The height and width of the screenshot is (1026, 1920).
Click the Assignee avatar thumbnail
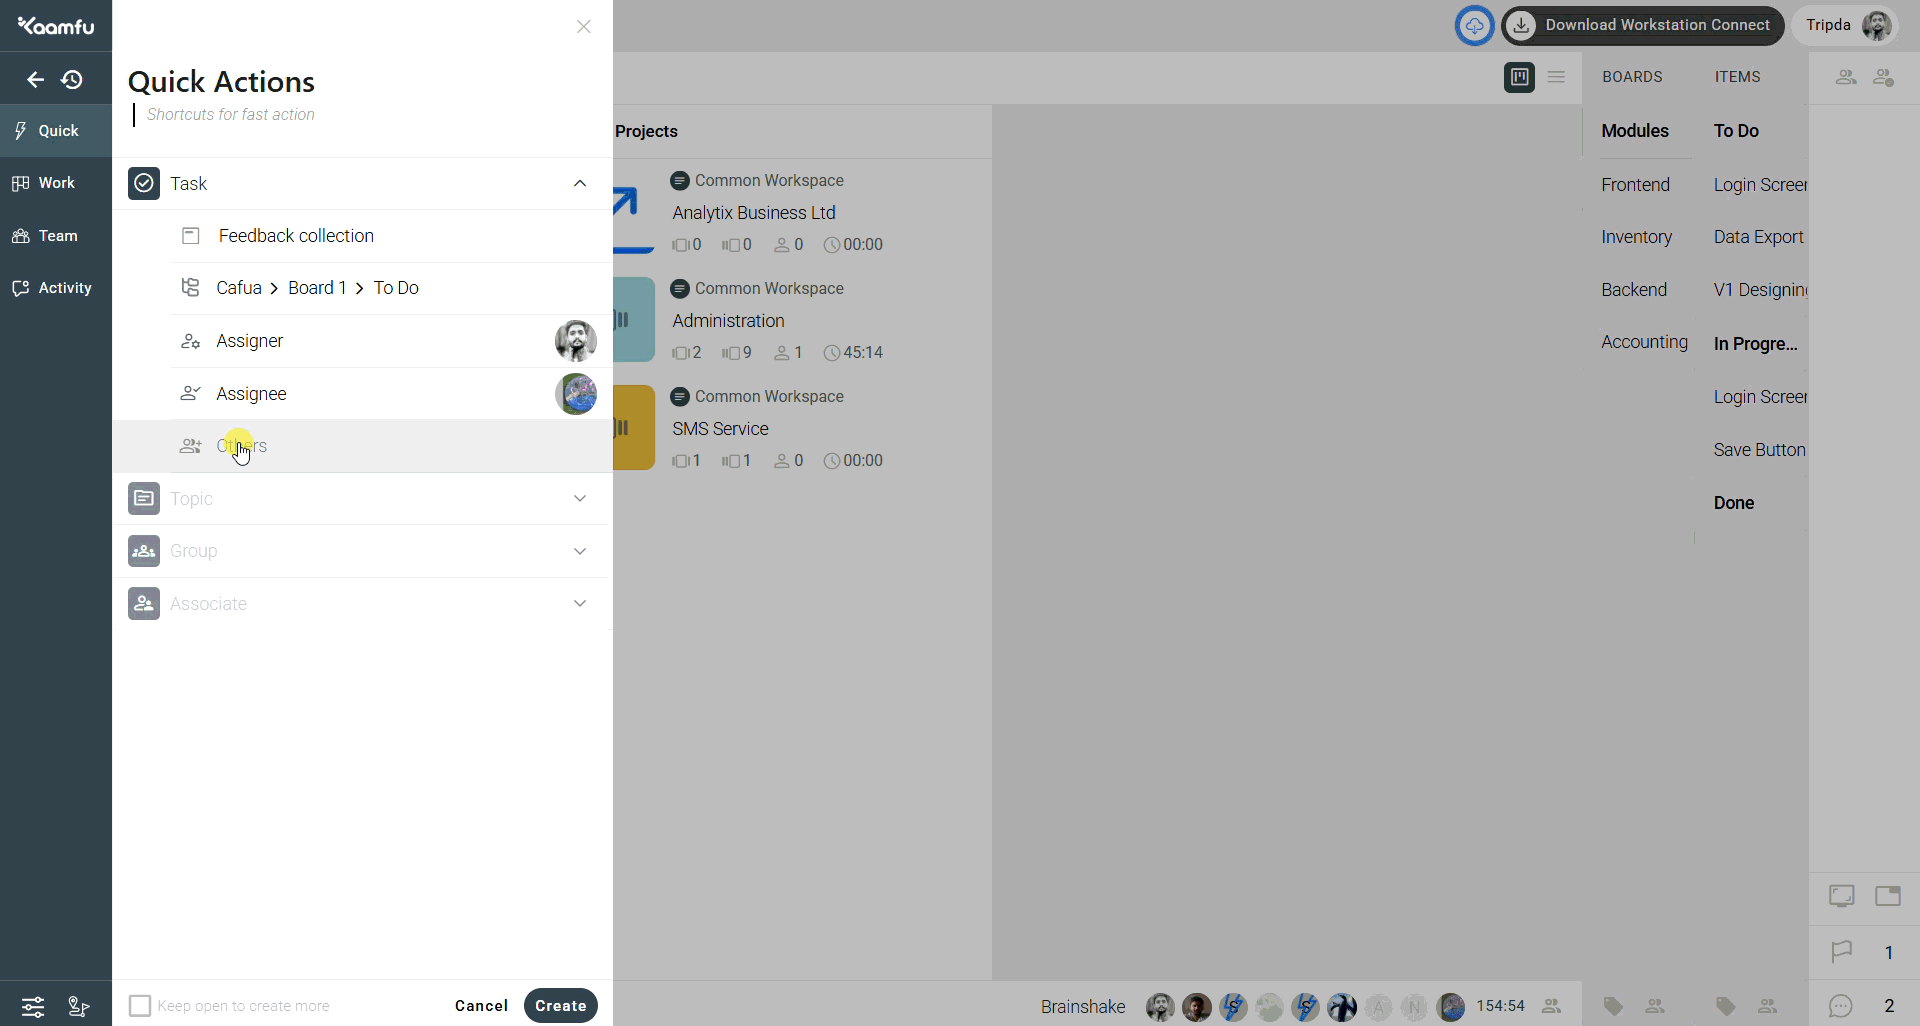tap(576, 394)
